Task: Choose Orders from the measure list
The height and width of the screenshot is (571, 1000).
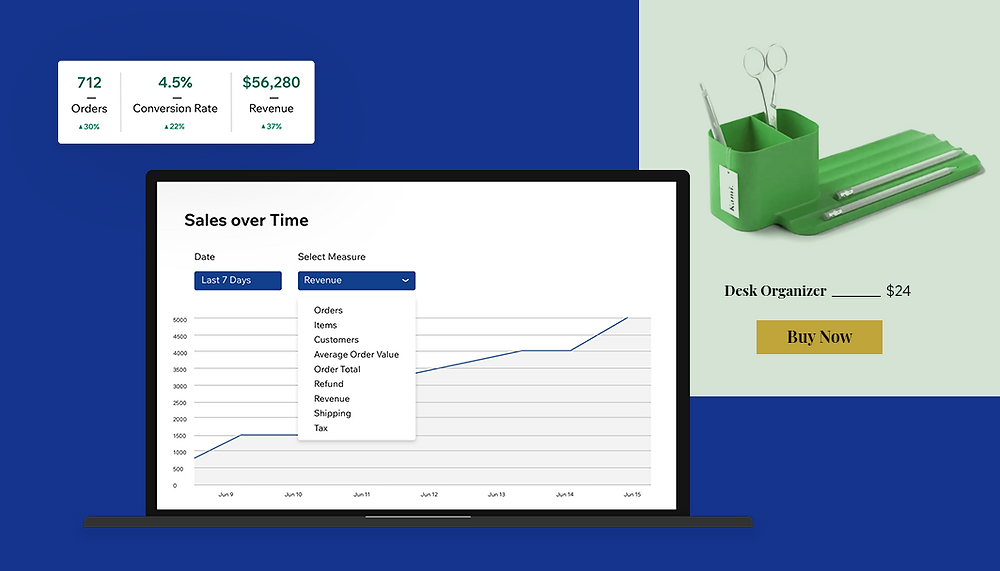Action: (328, 310)
